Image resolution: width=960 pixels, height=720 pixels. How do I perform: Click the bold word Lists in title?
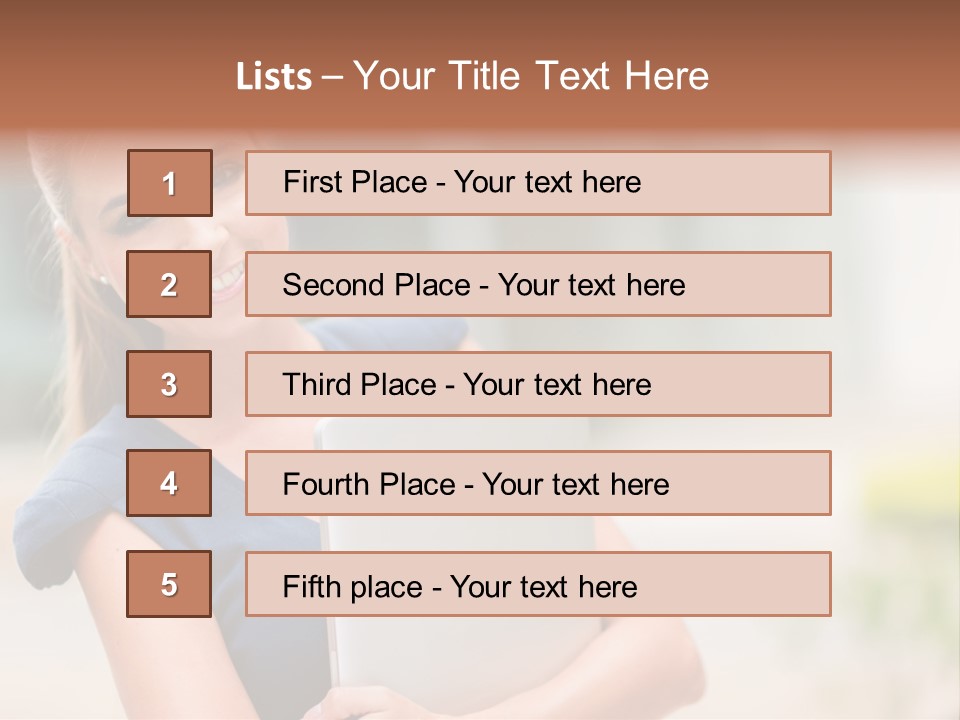(274, 77)
